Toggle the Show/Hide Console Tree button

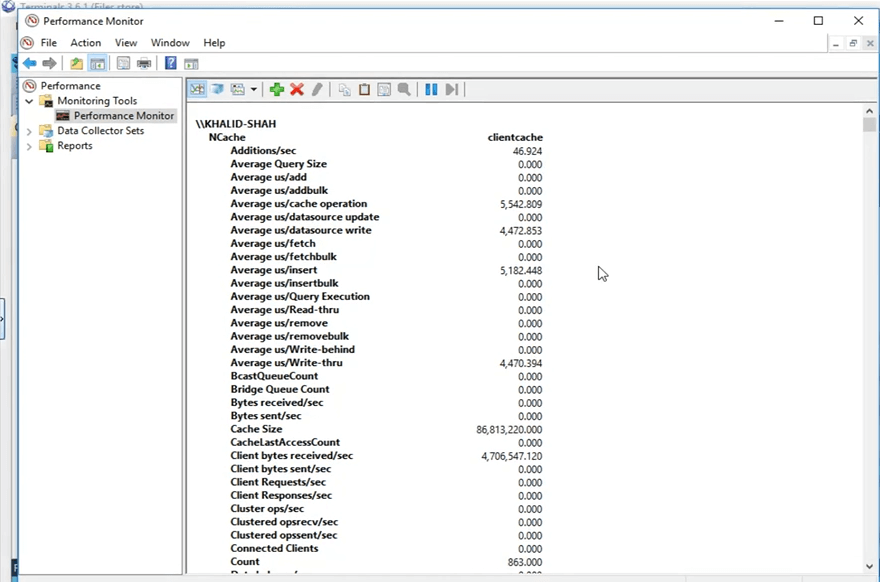coord(97,63)
